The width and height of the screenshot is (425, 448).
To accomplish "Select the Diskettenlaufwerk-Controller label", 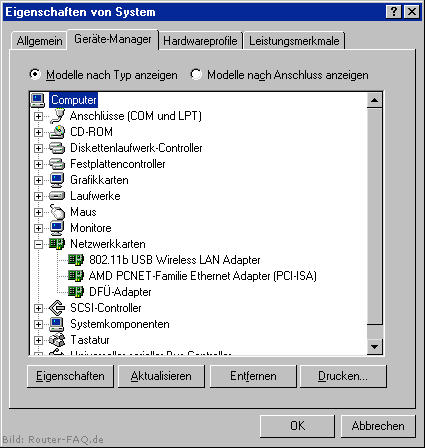I will coord(136,148).
